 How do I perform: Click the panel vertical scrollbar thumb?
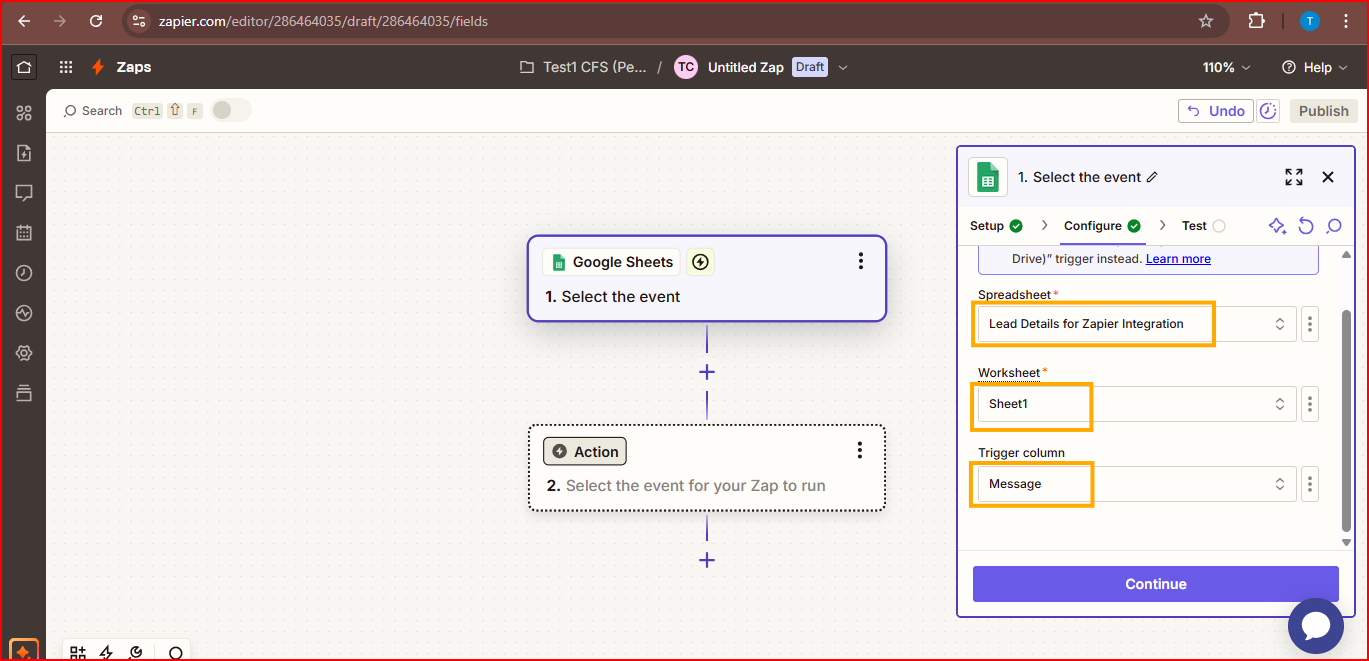1346,420
